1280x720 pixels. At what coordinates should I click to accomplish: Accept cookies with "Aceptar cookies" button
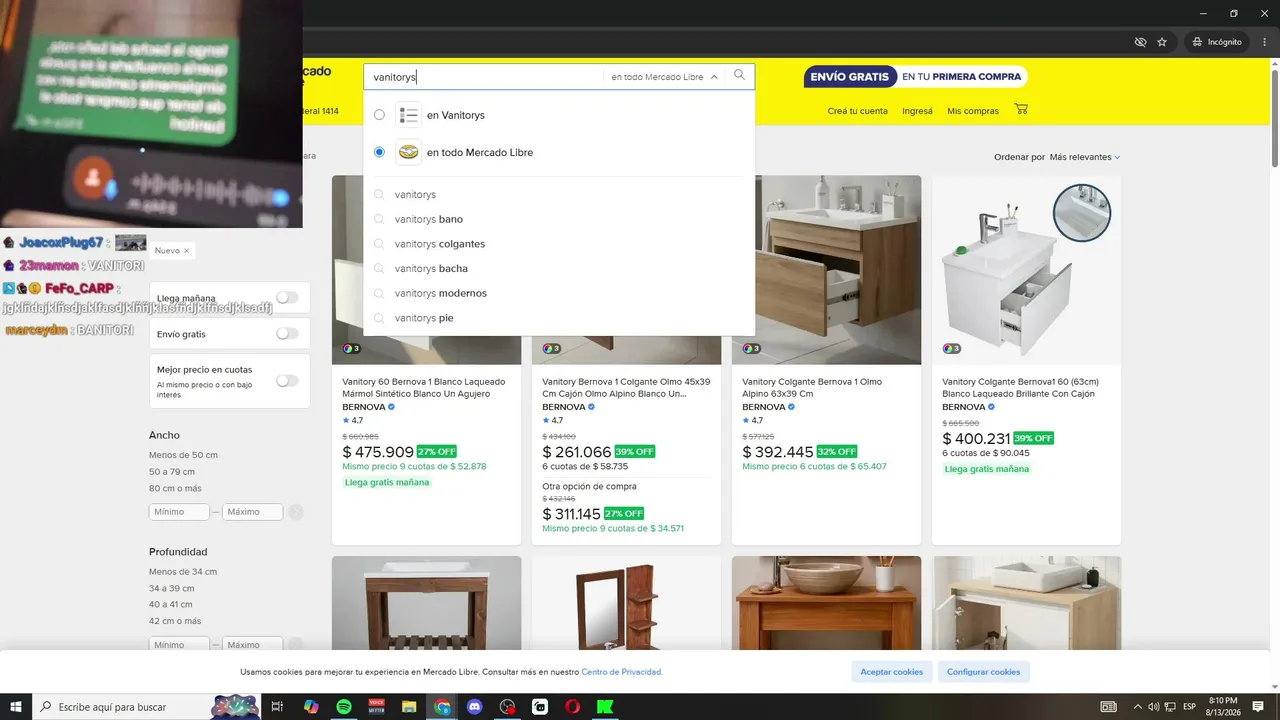892,672
